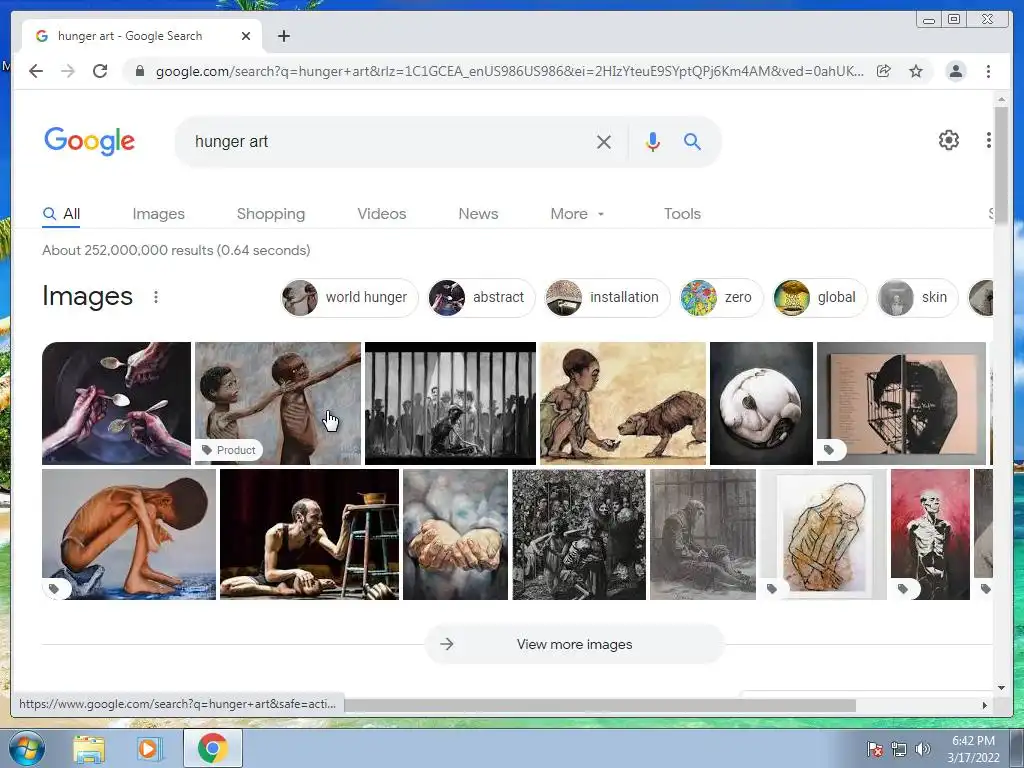Click the vertical scrollbar thumb
The height and width of the screenshot is (768, 1024).
coord(1001,165)
